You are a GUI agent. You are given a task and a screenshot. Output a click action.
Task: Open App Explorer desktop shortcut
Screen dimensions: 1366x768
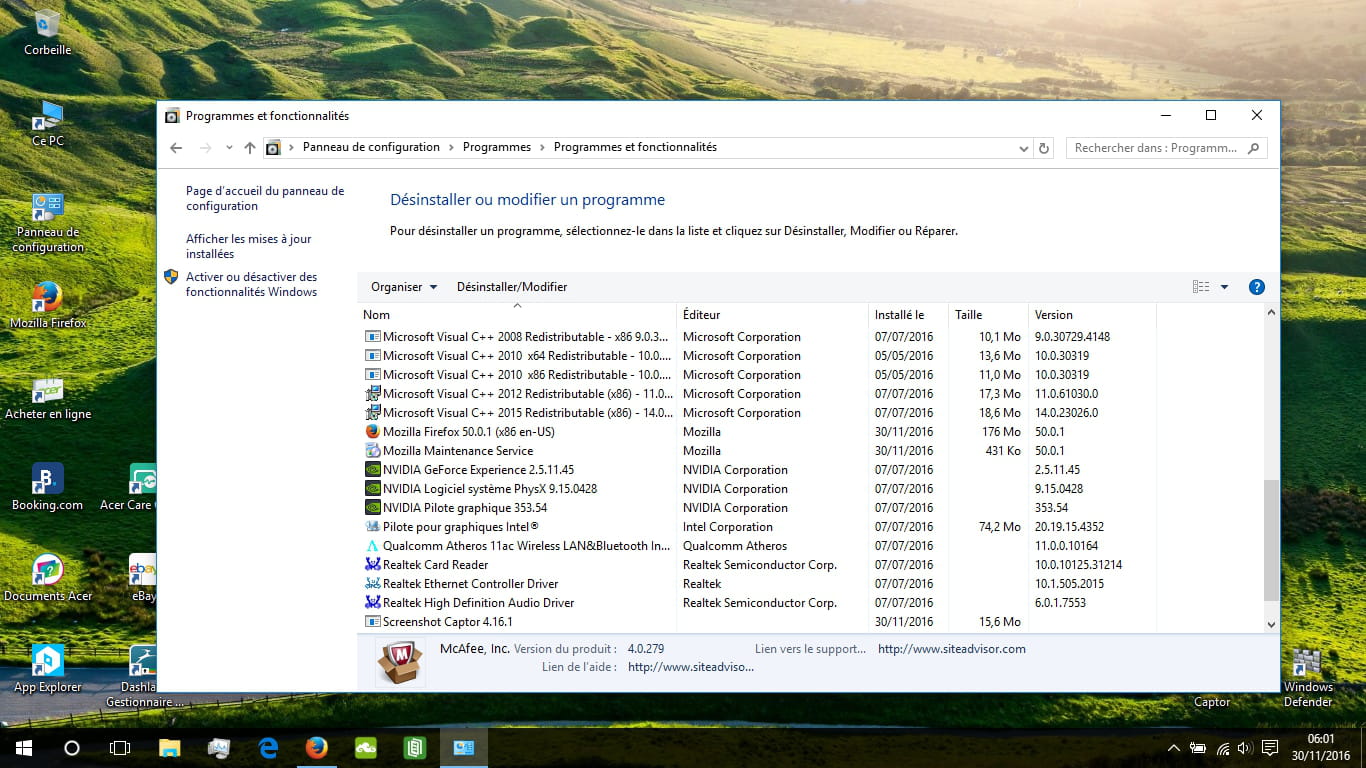tap(47, 669)
